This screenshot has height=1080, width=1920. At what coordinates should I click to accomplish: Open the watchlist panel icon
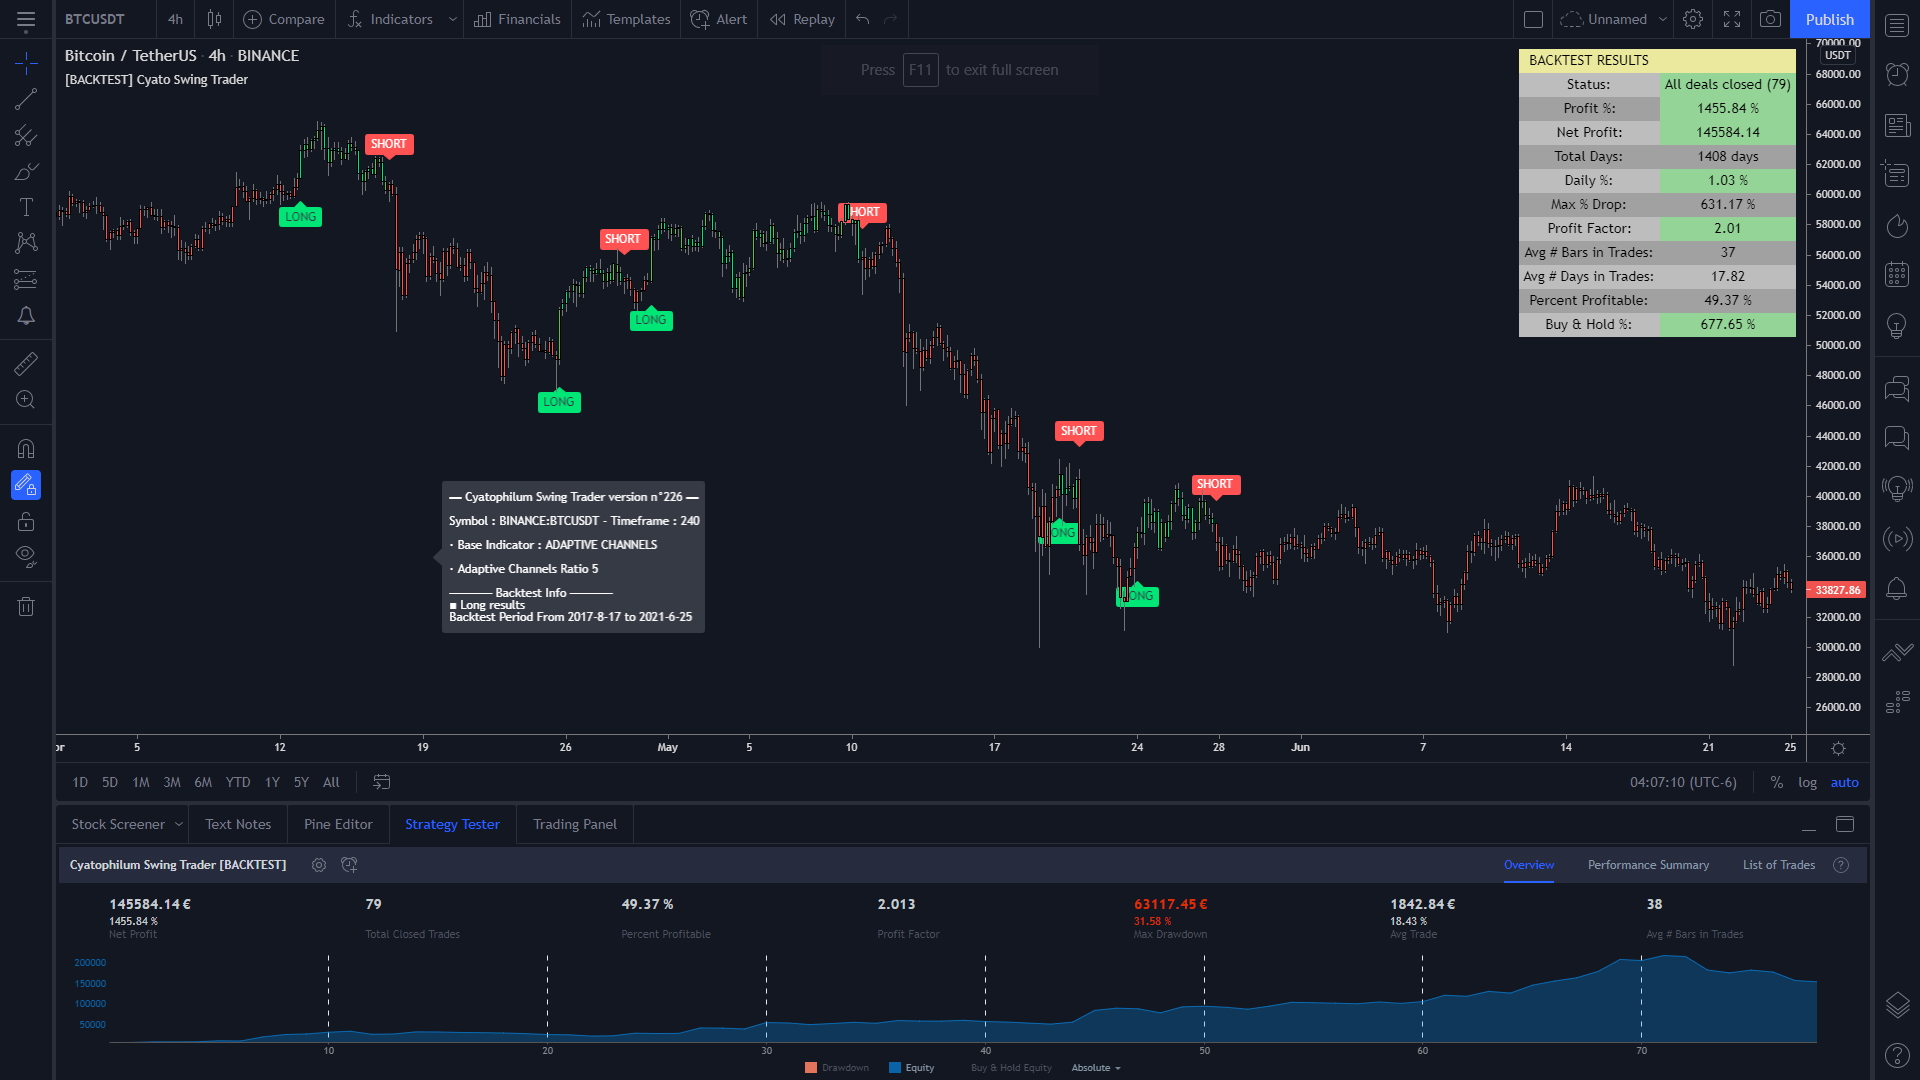click(x=1897, y=25)
